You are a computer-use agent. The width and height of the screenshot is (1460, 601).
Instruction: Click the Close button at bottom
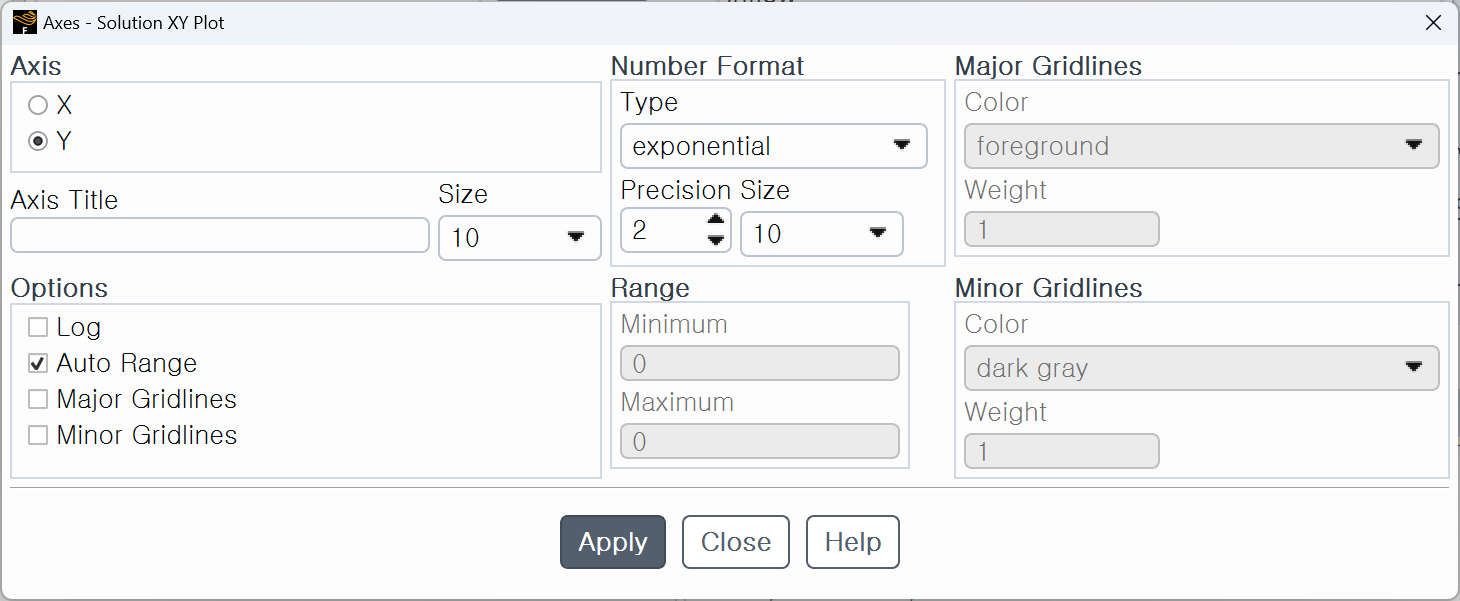(x=736, y=542)
